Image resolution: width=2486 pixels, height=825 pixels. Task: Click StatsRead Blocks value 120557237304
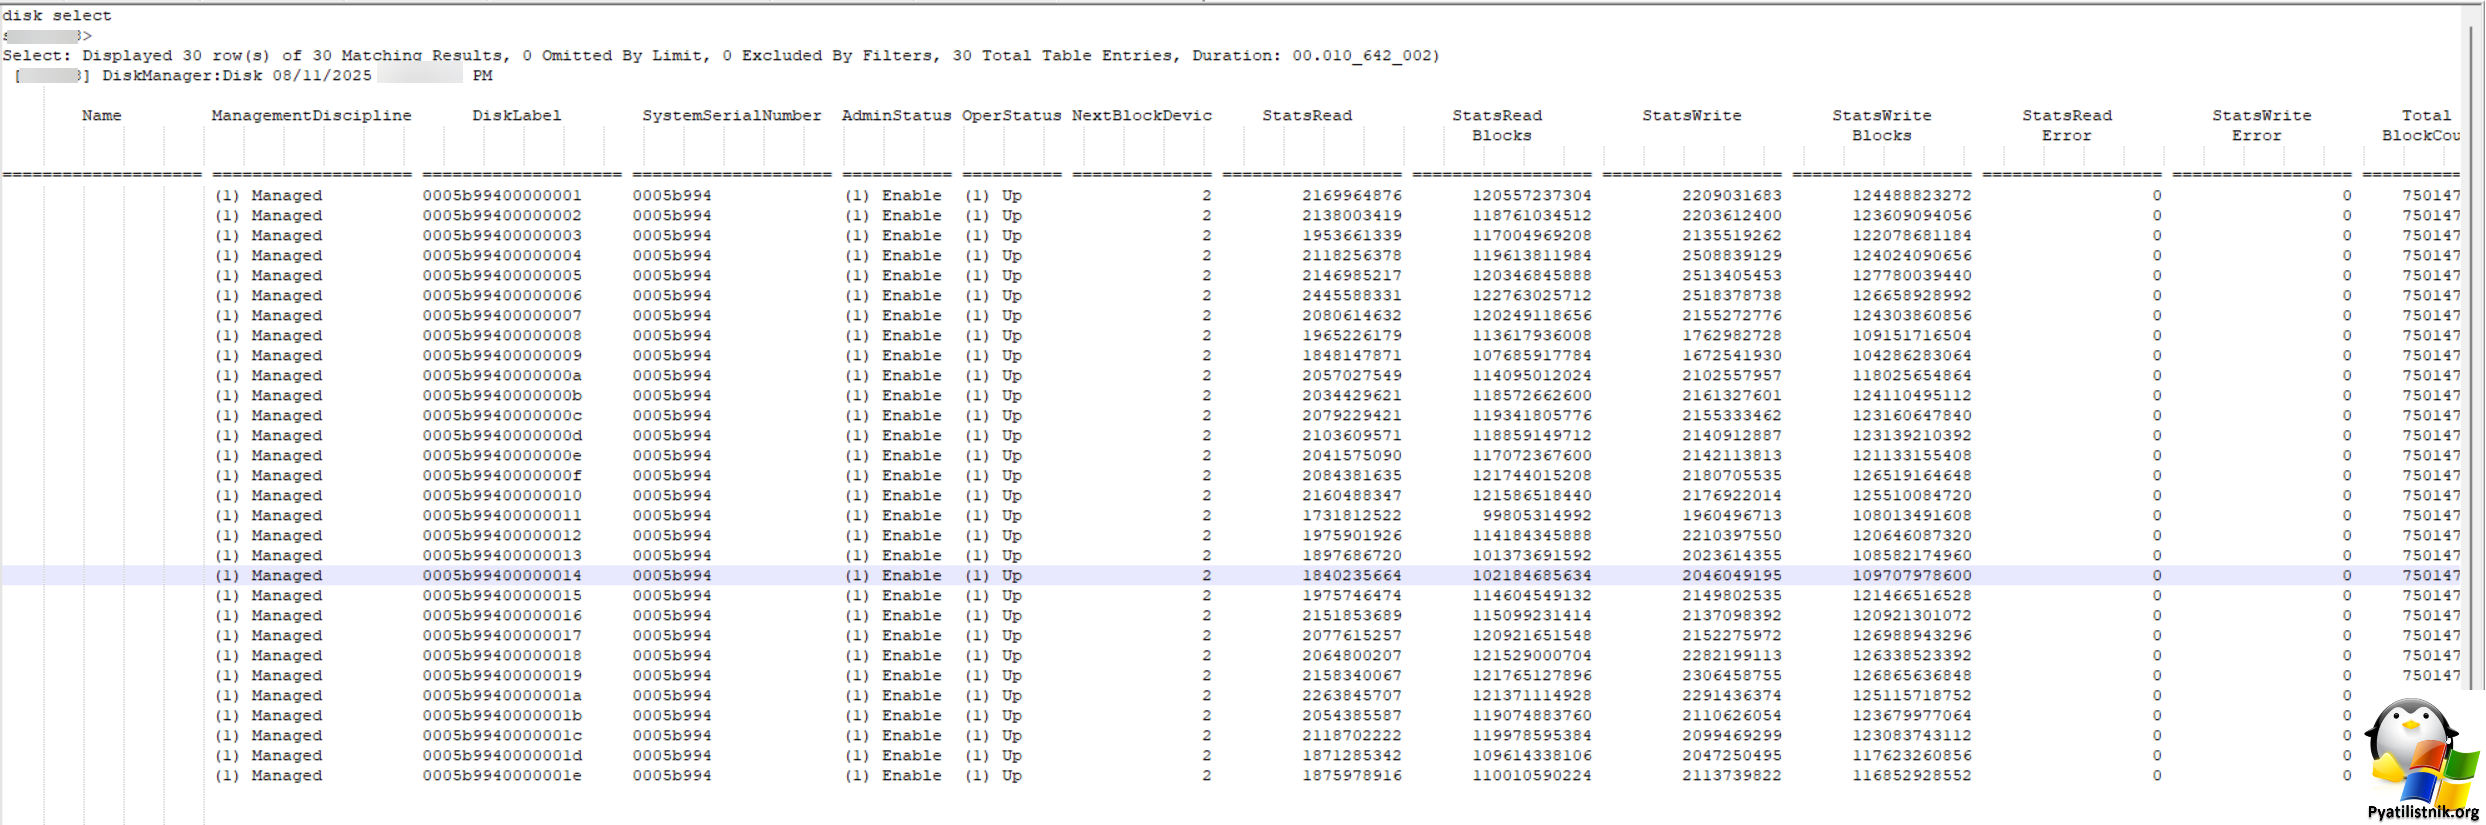1532,196
